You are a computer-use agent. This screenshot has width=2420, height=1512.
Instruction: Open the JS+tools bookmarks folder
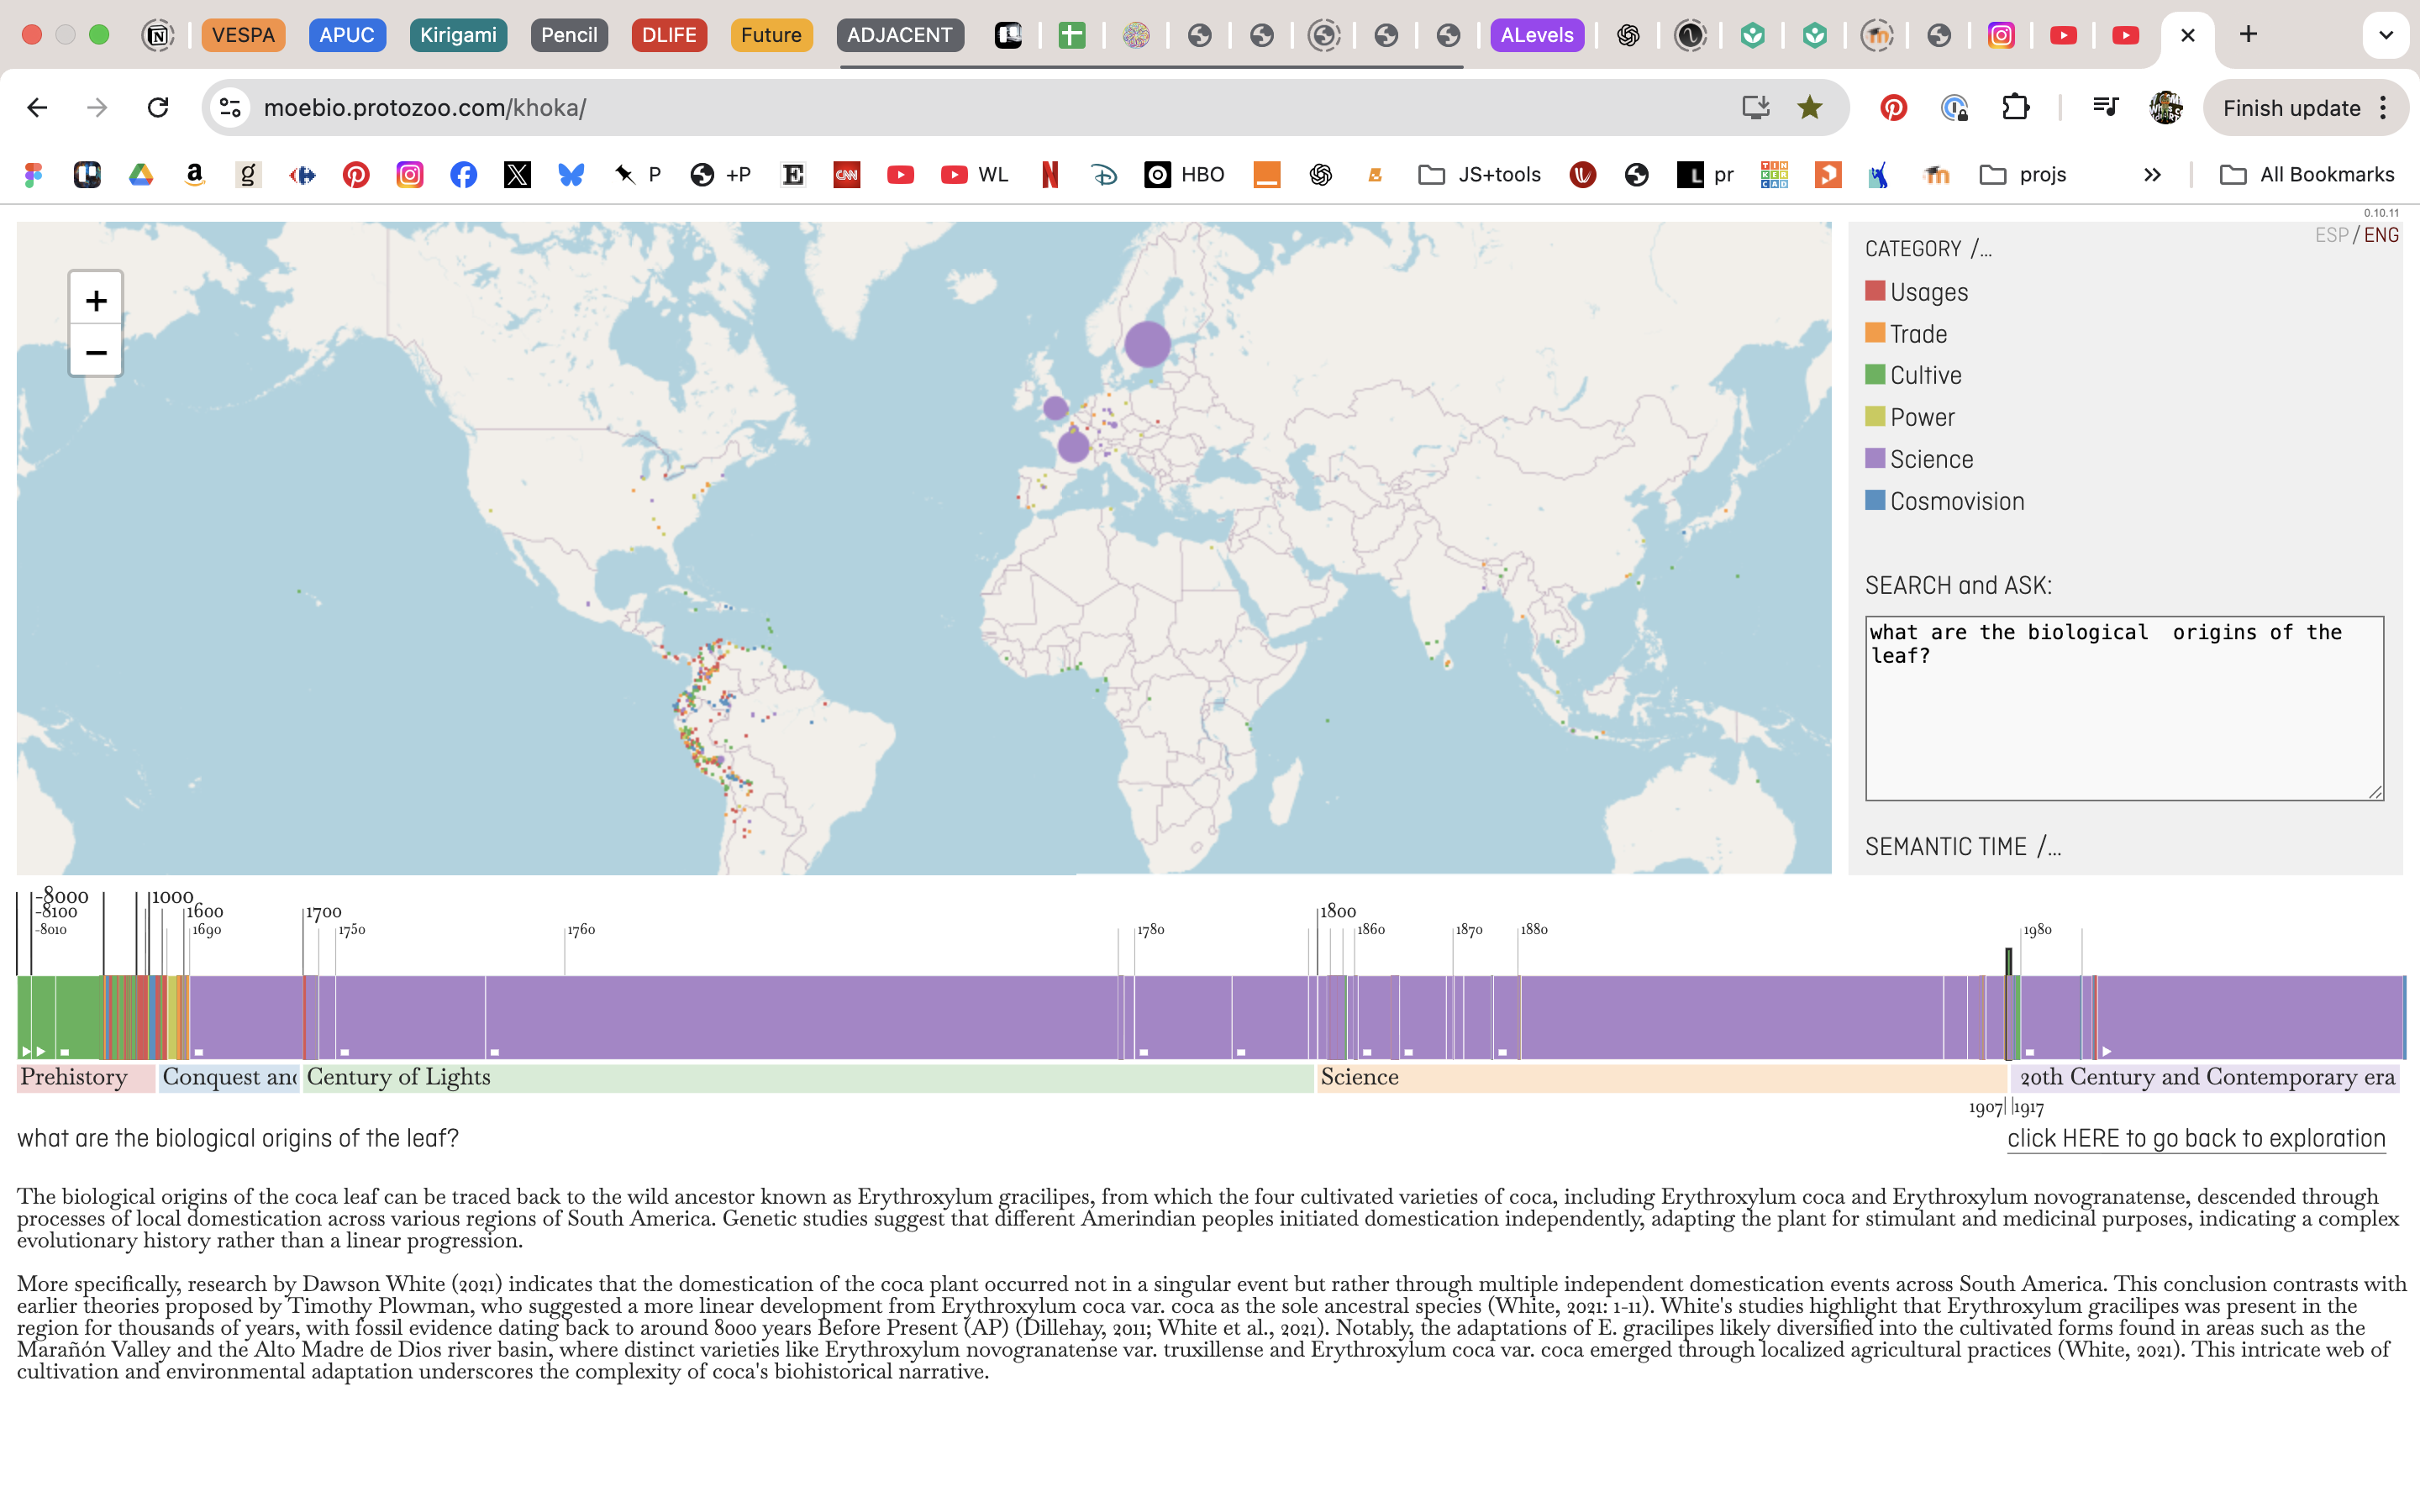(1480, 175)
